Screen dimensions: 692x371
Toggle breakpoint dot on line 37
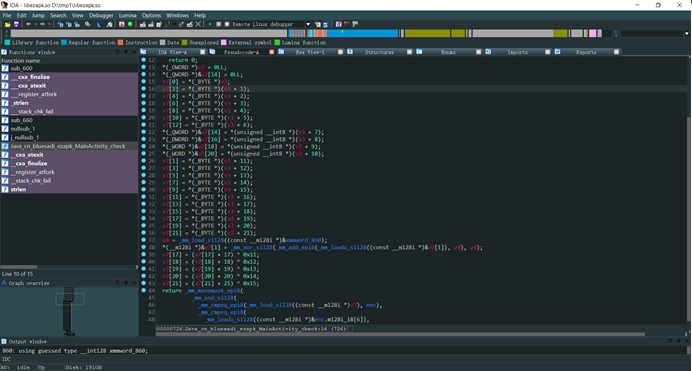click(143, 240)
